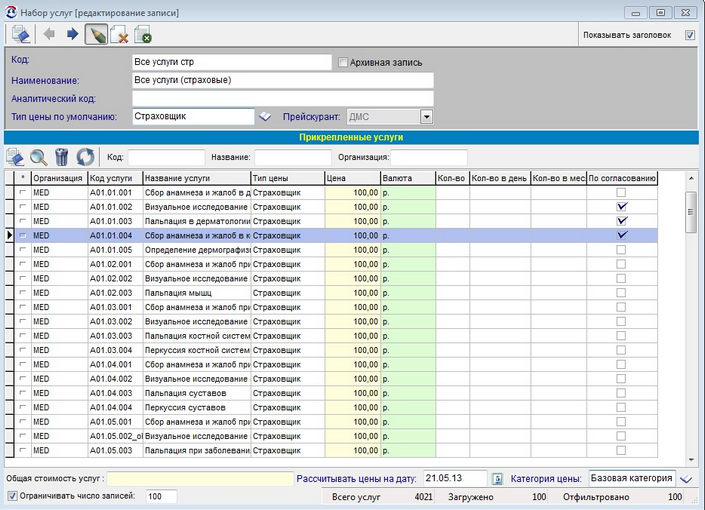
Task: Click the document icon with green badge
Action: point(143,34)
